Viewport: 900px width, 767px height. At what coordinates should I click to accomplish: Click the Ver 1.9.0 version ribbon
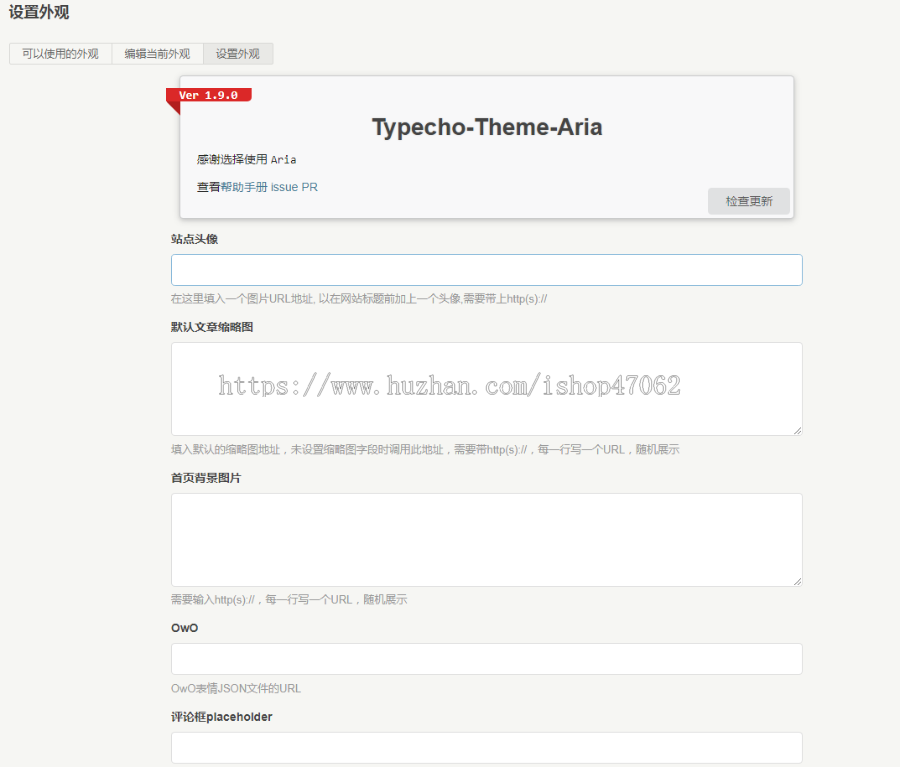[209, 95]
